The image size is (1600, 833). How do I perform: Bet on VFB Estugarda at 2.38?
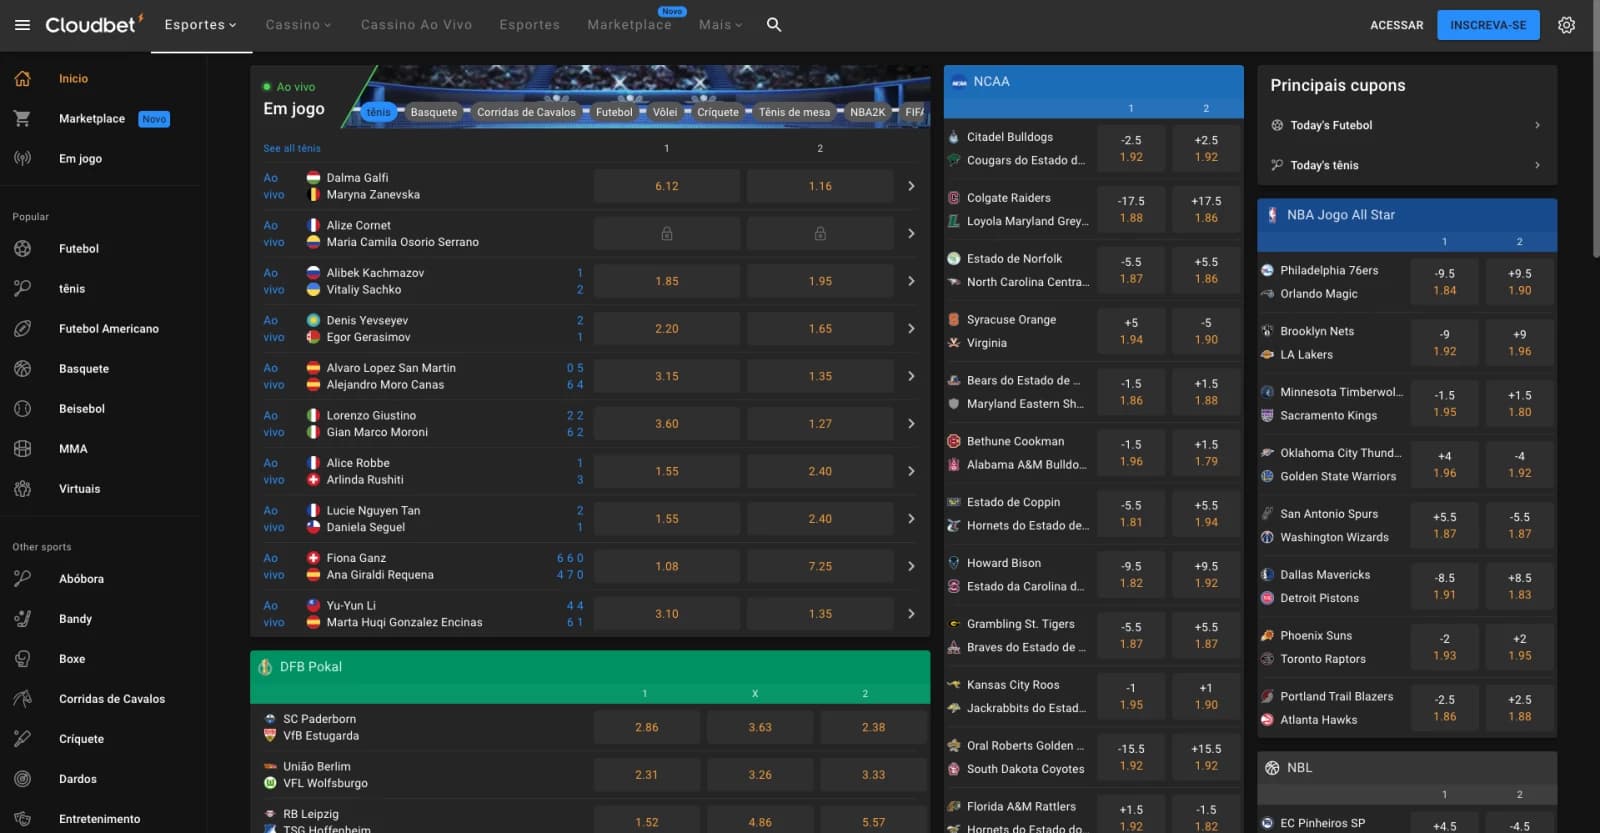click(x=873, y=727)
